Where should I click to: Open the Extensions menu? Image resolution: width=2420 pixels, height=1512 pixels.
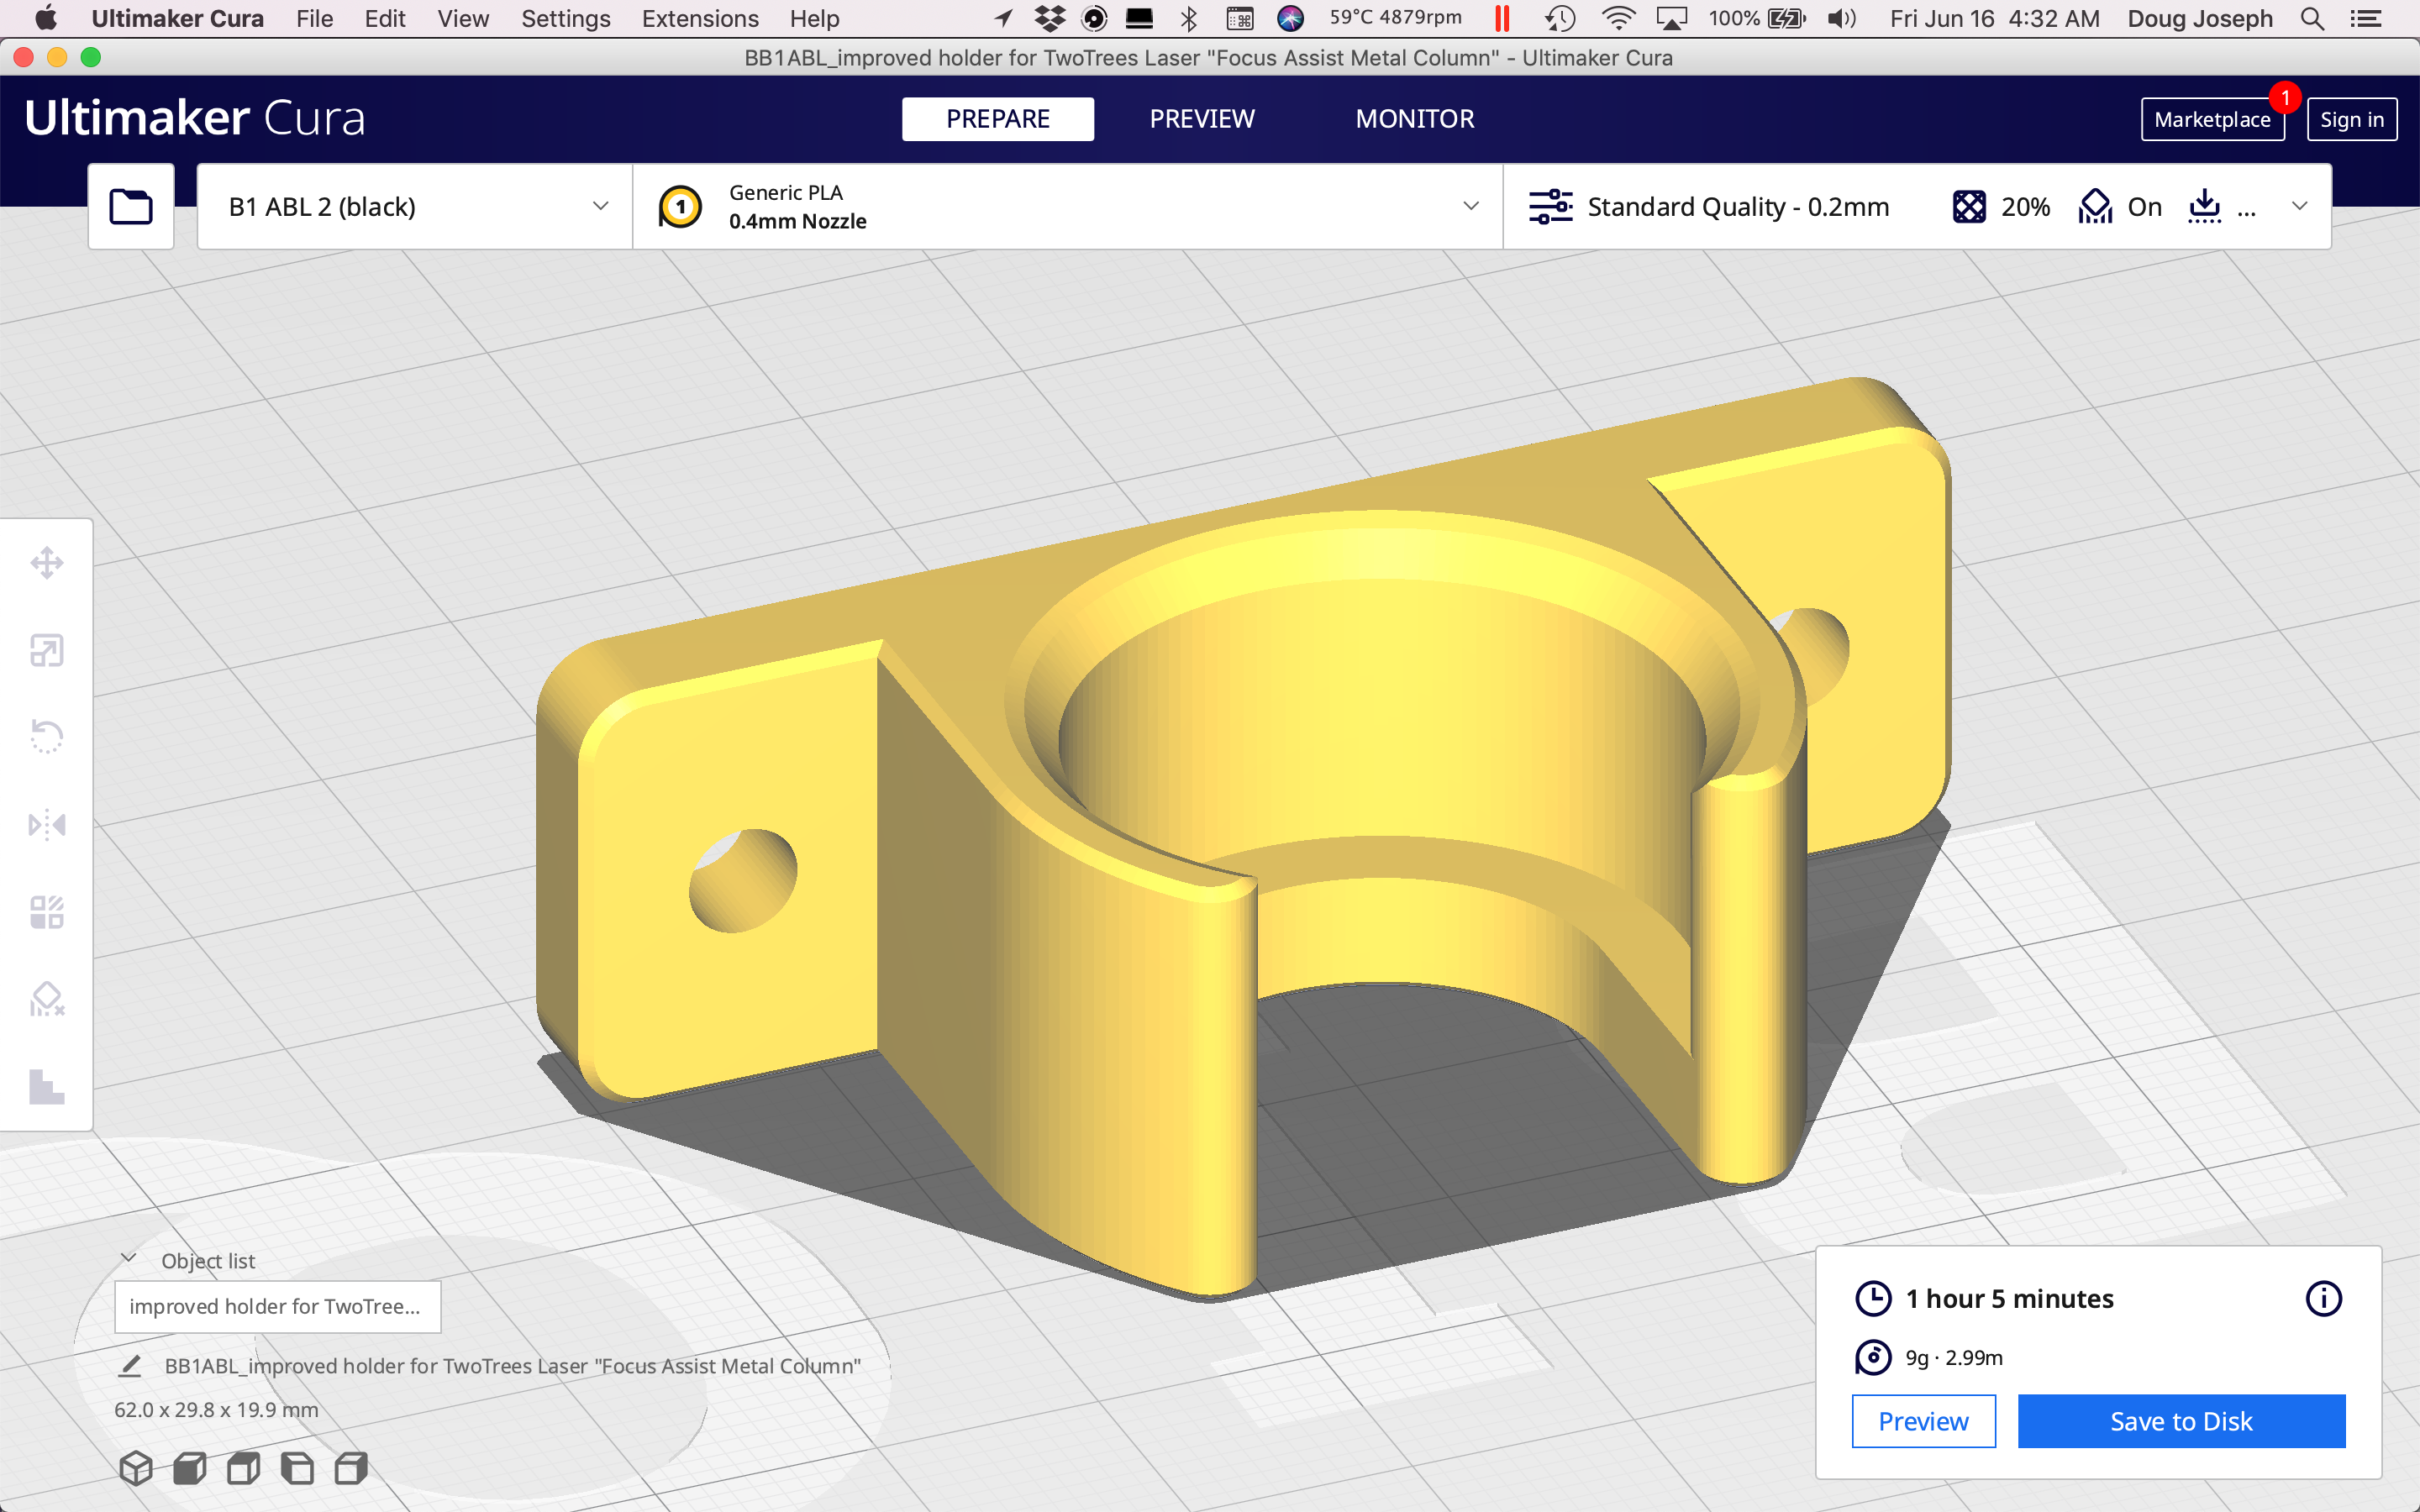pyautogui.click(x=700, y=18)
